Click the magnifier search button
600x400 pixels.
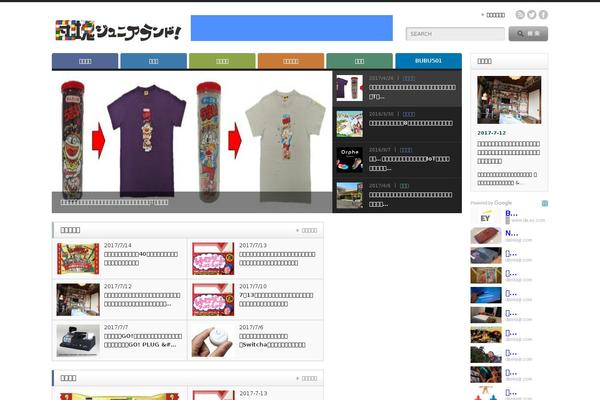[x=528, y=34]
